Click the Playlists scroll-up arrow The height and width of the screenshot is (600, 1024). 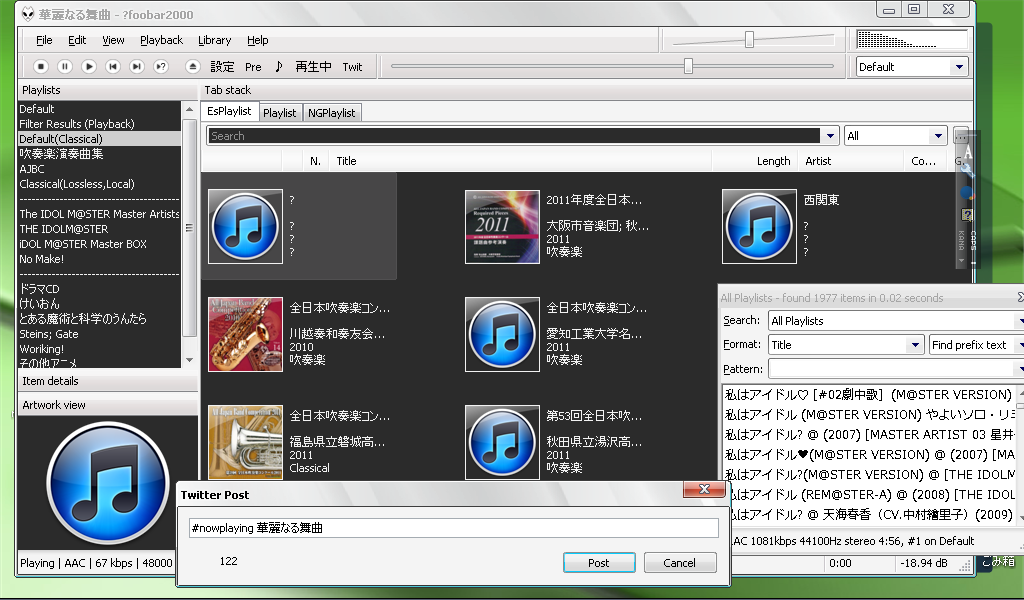pos(189,109)
